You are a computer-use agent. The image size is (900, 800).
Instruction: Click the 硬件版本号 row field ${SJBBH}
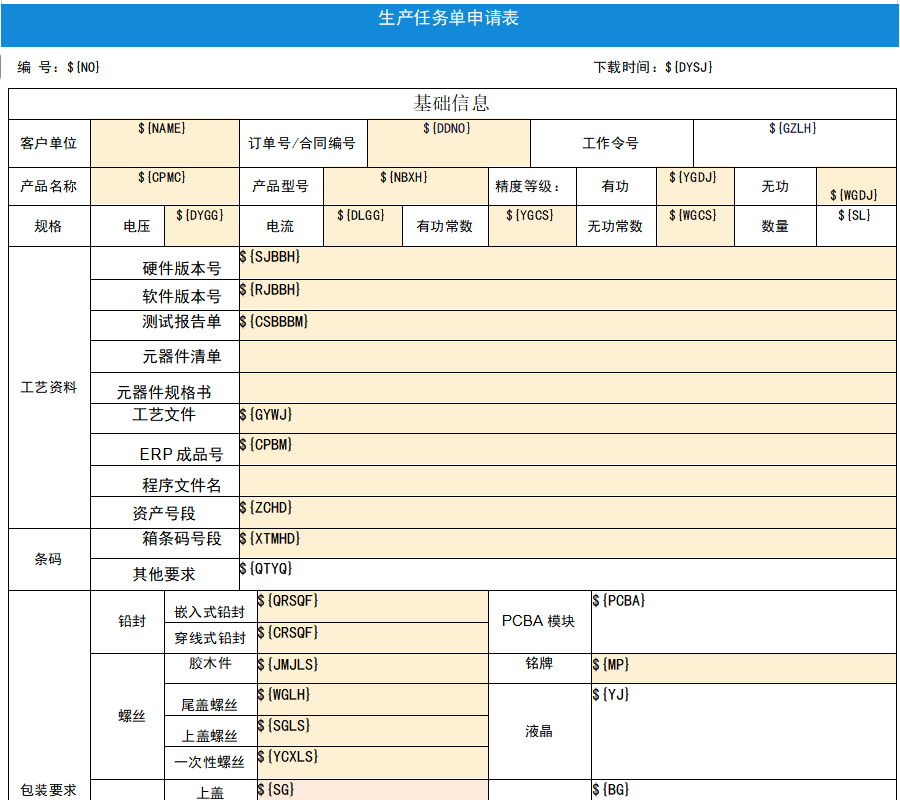click(567, 263)
